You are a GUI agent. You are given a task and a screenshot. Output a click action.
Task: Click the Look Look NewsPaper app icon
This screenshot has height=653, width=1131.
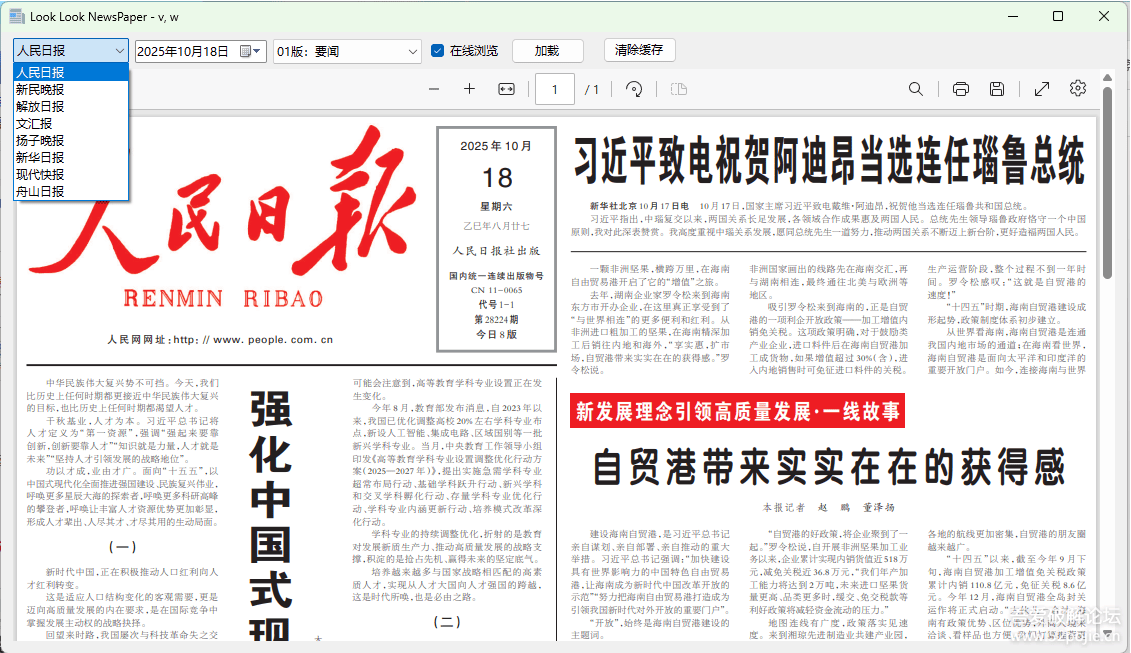[16, 16]
